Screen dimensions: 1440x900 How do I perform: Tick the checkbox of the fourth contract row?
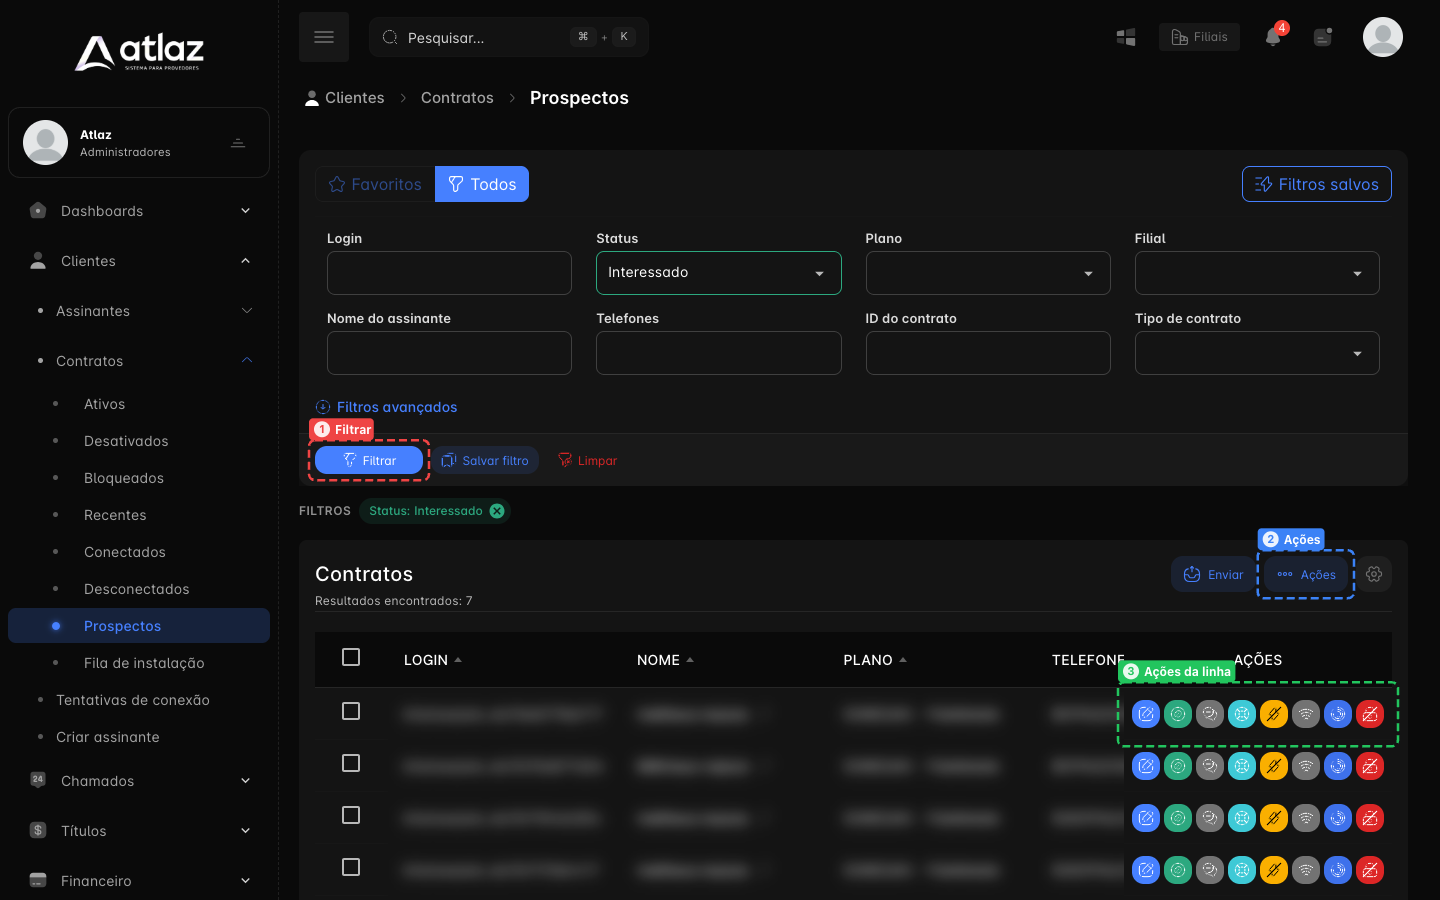[351, 867]
